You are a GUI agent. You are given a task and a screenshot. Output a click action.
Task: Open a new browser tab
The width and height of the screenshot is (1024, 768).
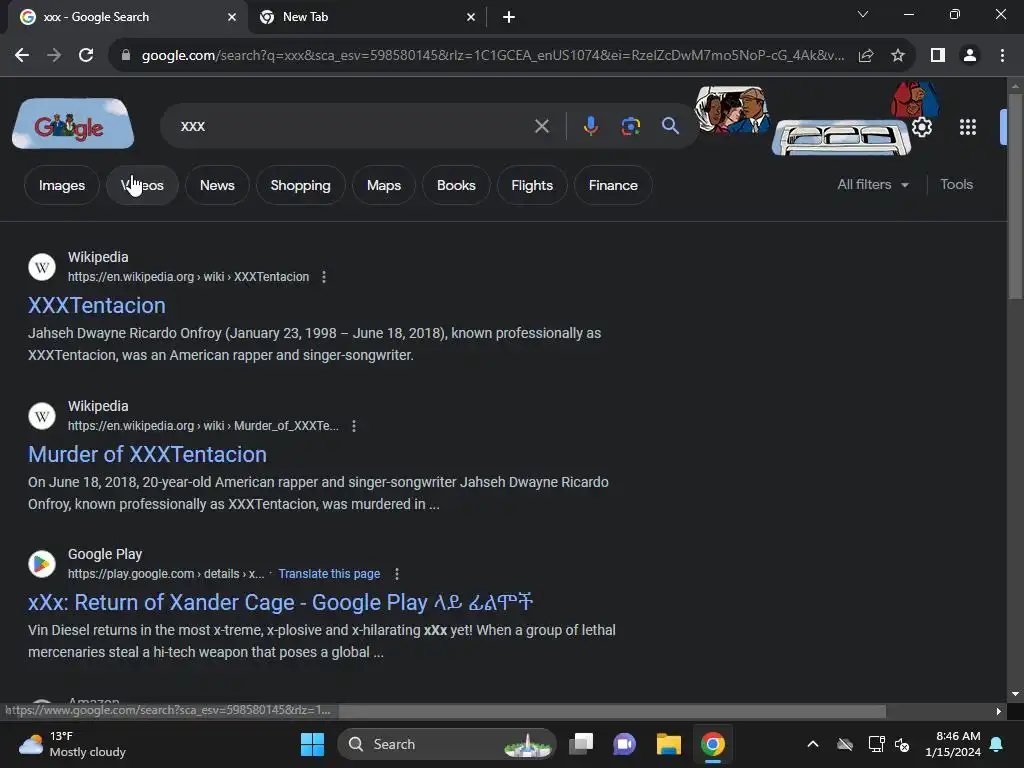(509, 17)
